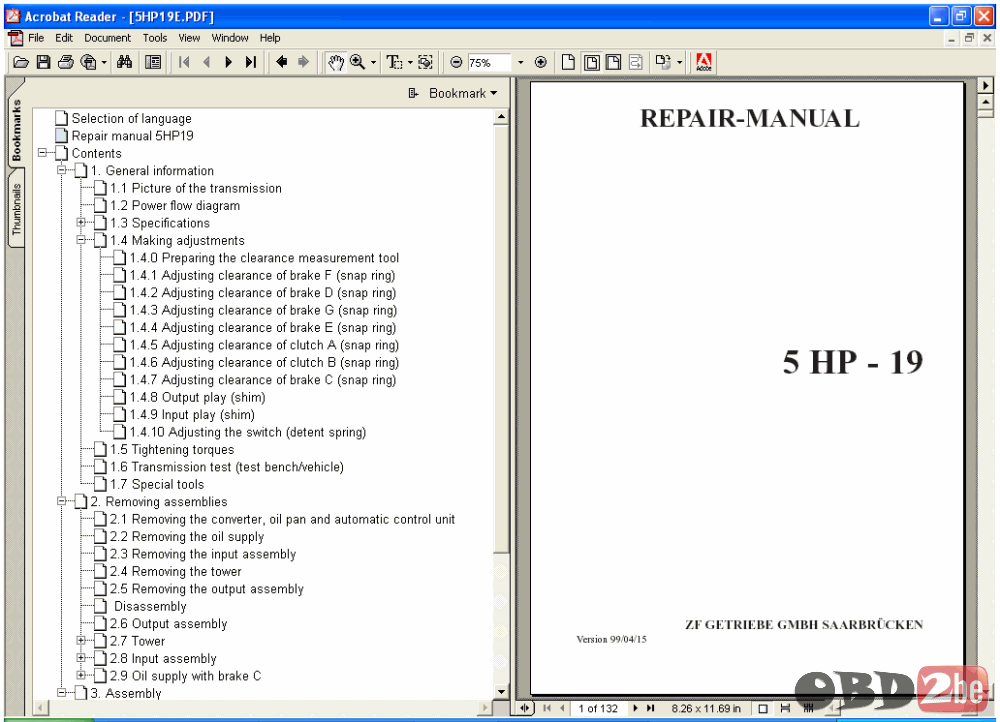Click the 1 of 132 page field
This screenshot has width=1000, height=722.
pos(598,709)
